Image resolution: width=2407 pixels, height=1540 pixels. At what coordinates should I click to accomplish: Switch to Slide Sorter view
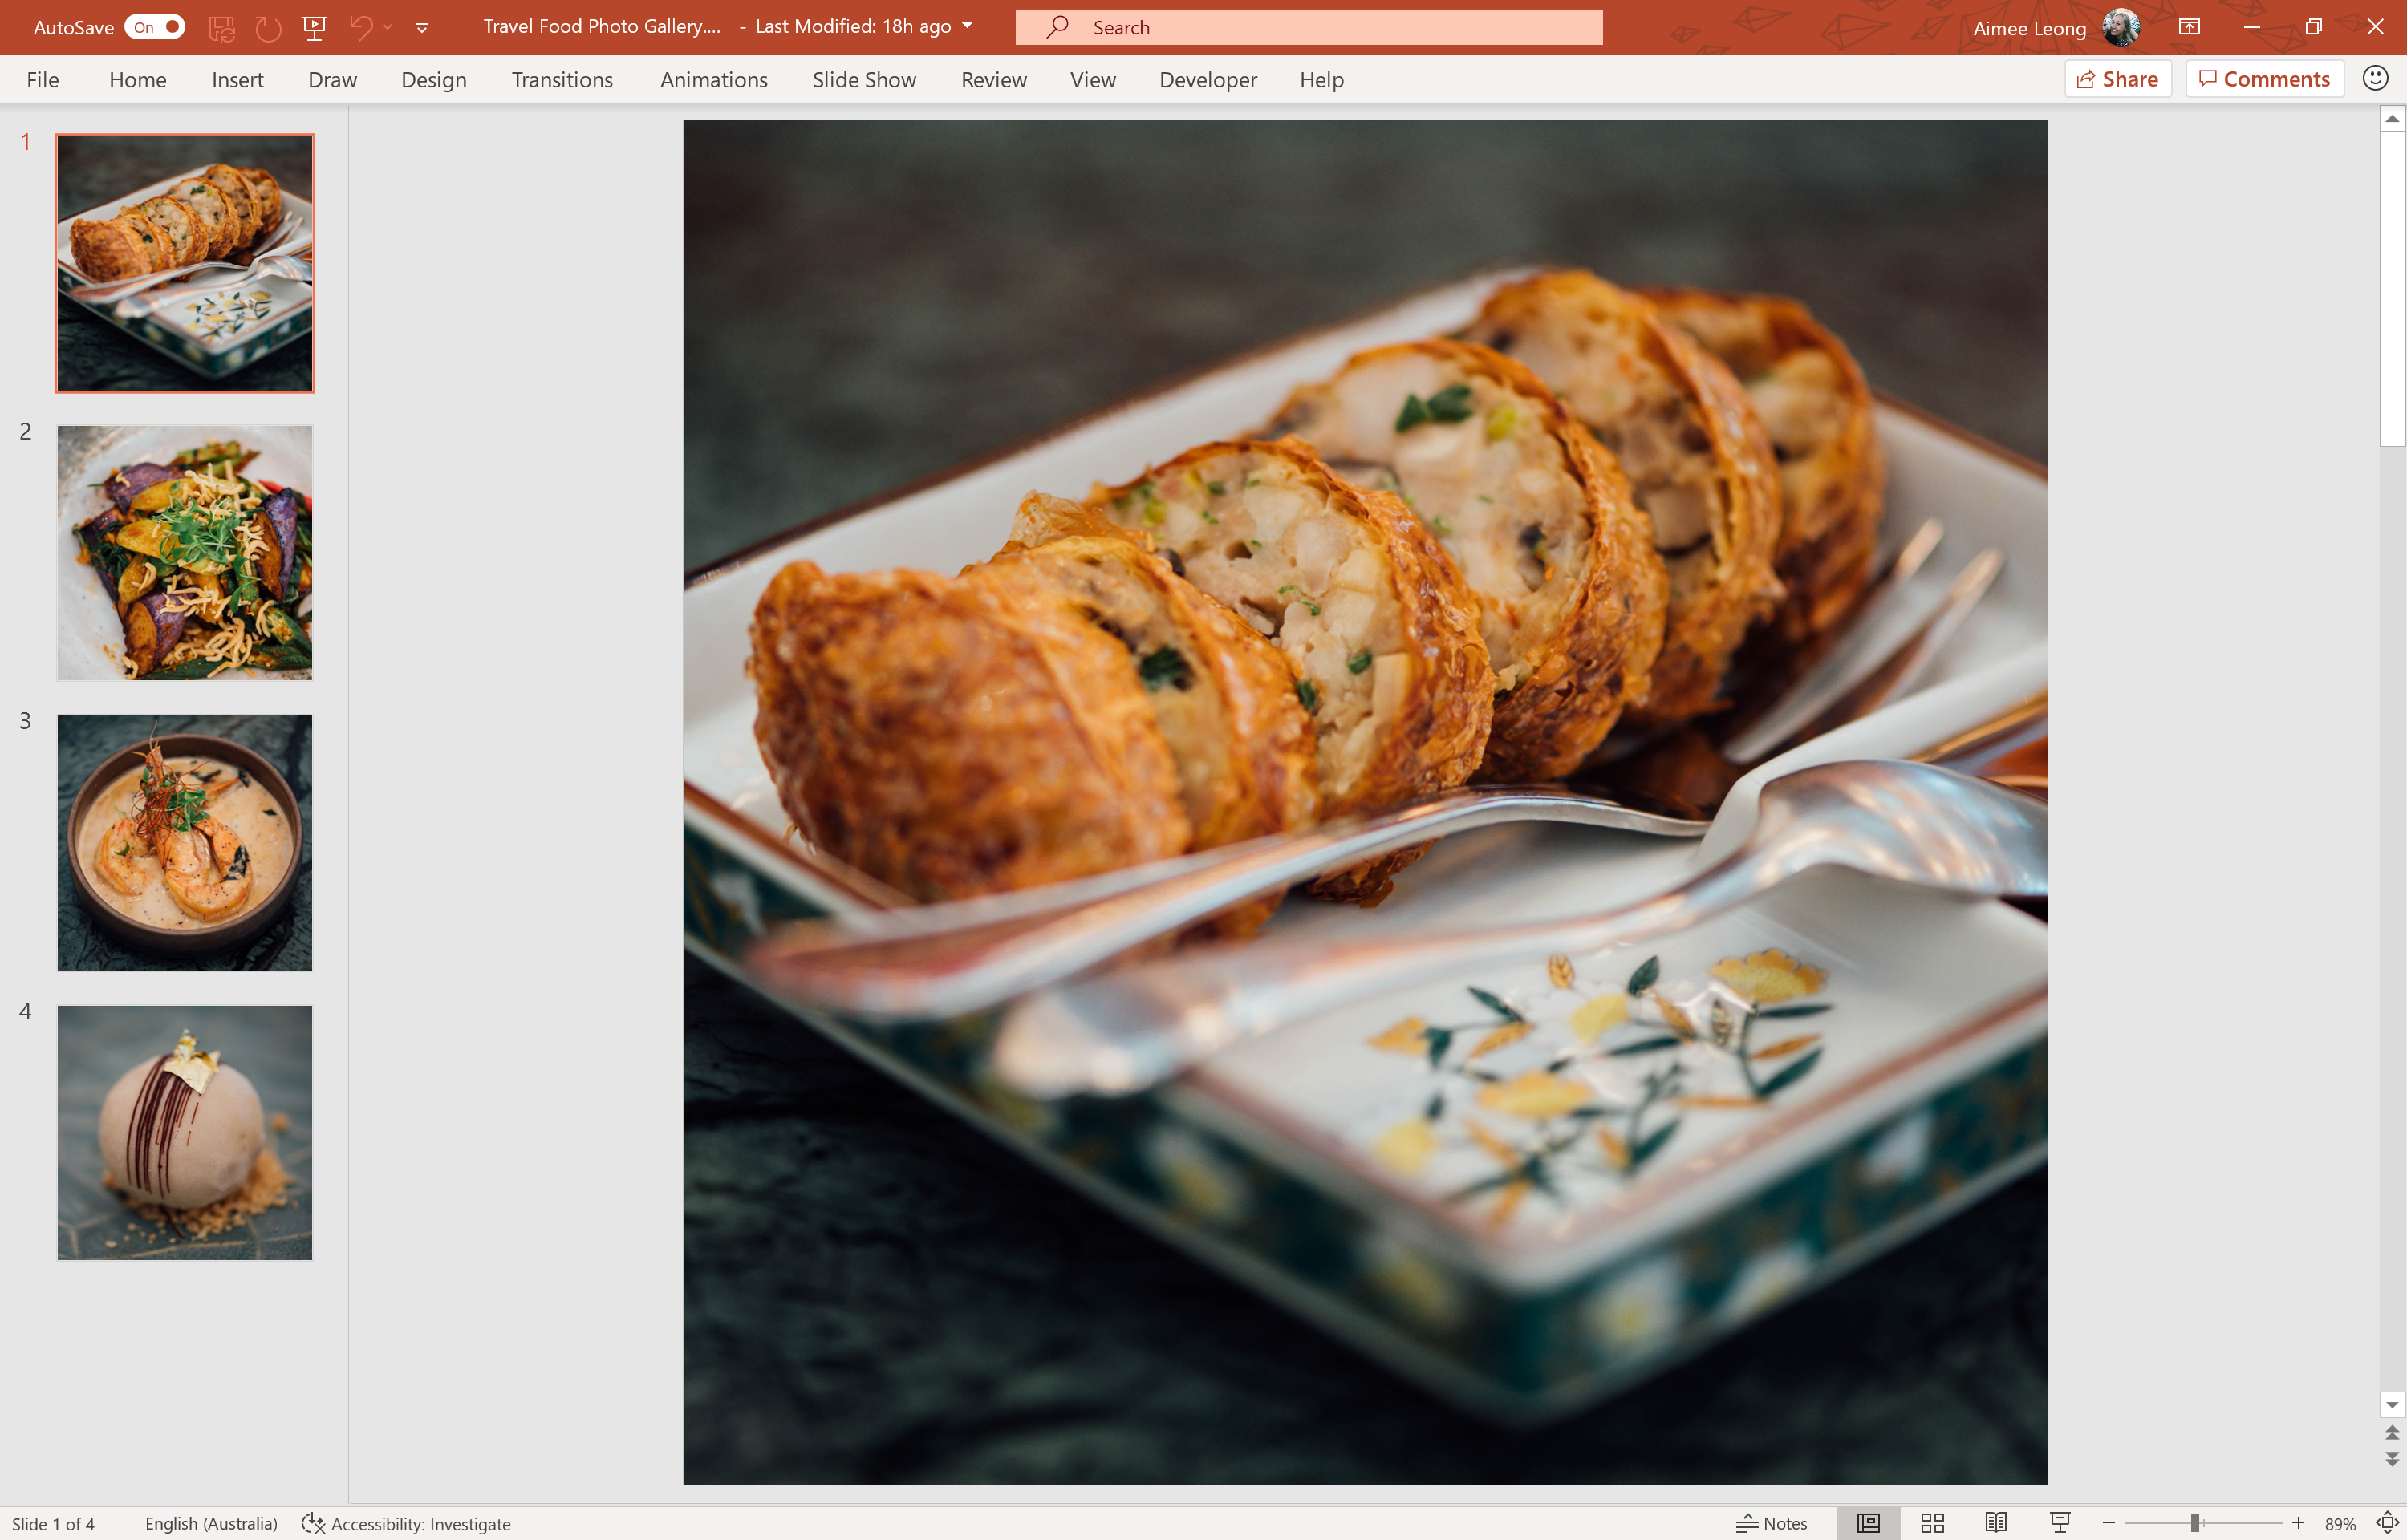click(1932, 1523)
